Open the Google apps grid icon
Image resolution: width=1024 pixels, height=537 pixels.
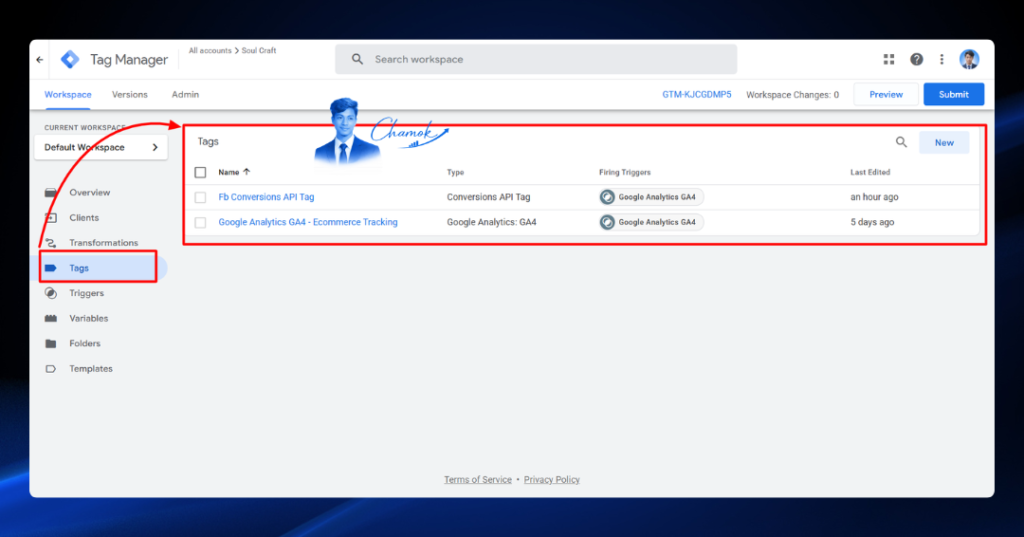889,59
